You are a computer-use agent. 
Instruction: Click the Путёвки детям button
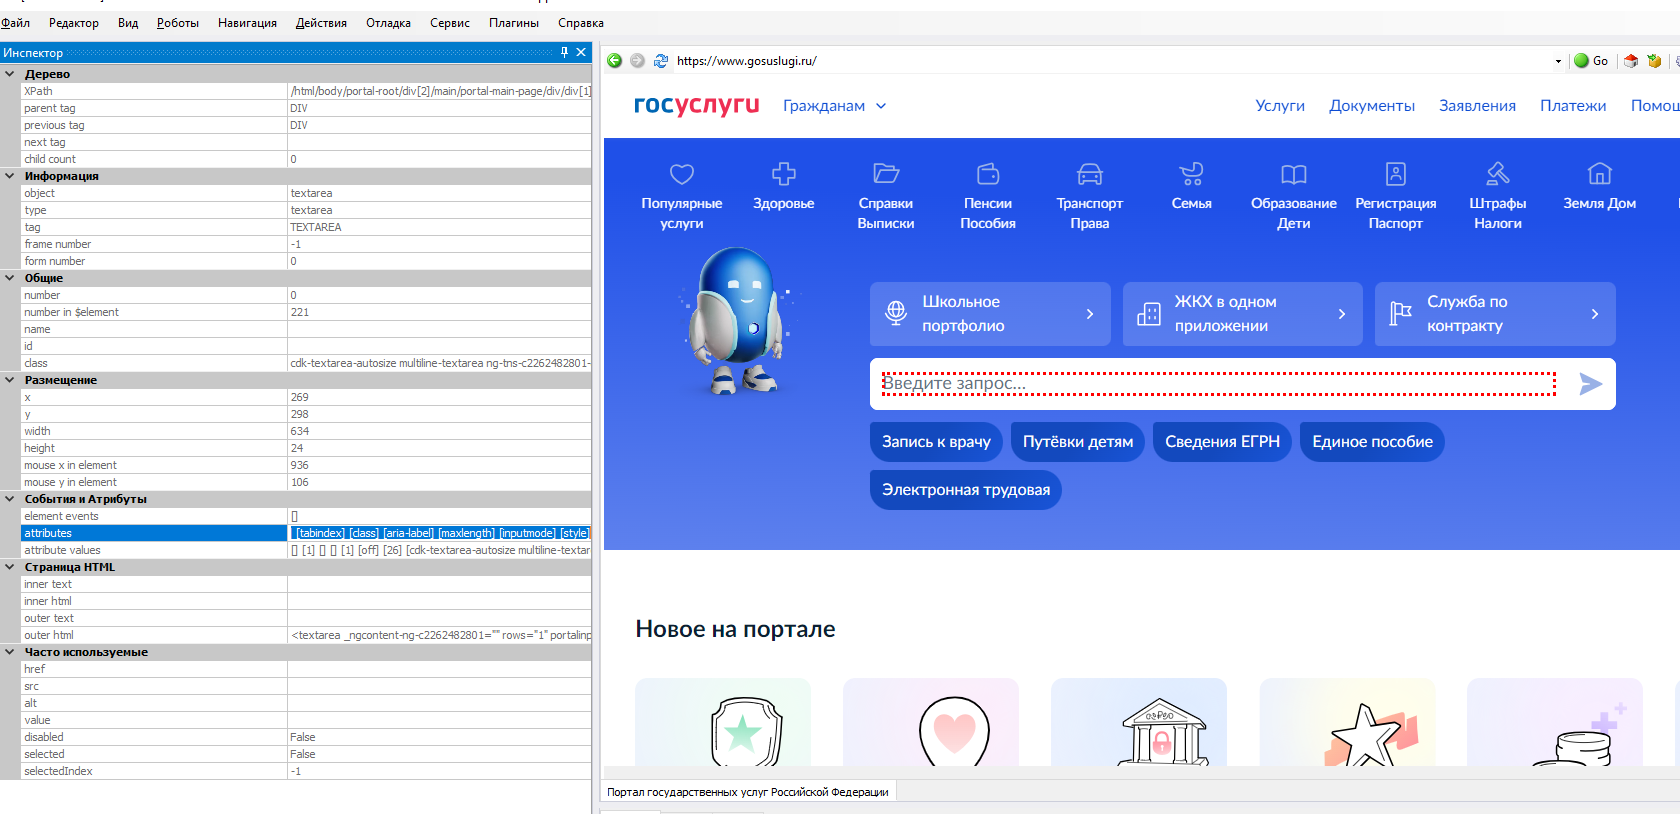coord(1078,442)
